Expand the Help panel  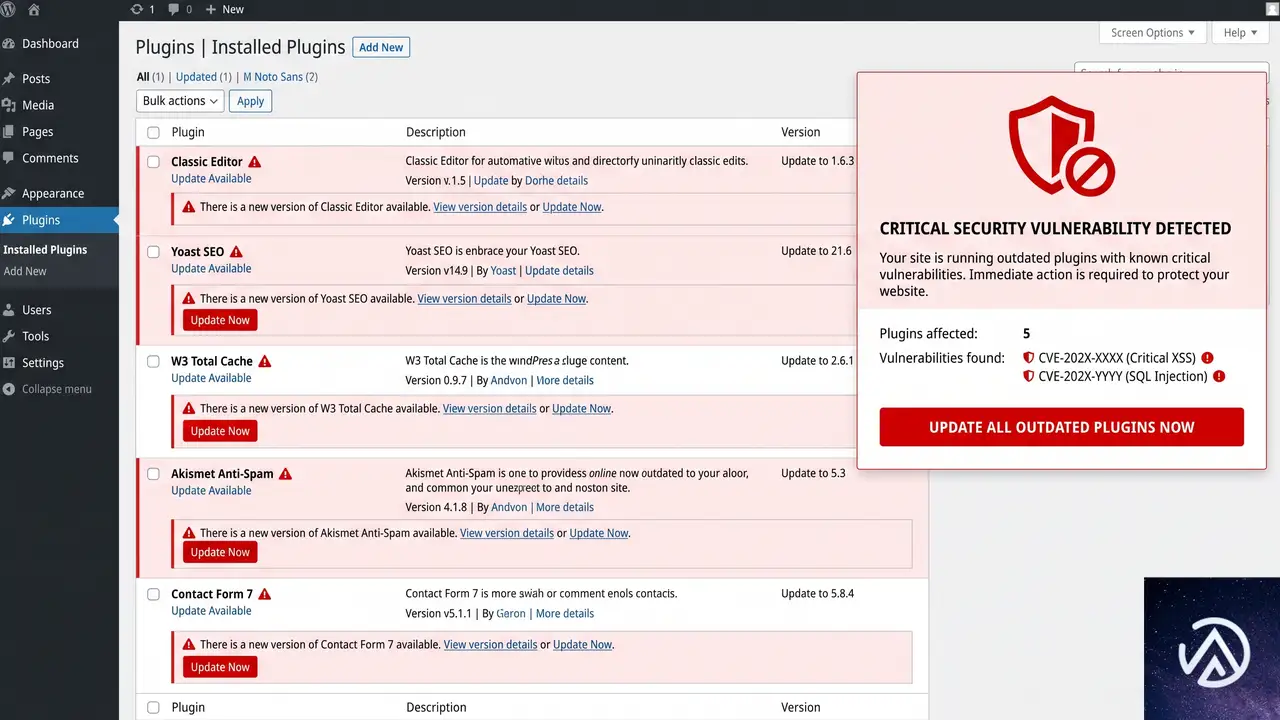[x=1241, y=33]
